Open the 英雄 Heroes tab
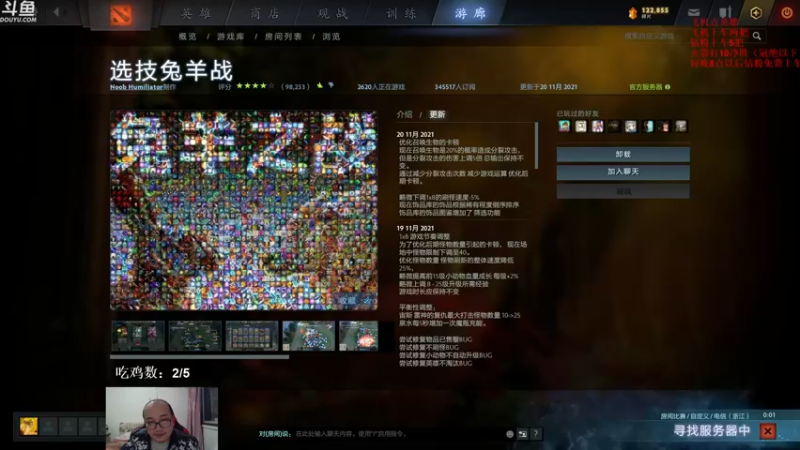 point(196,14)
